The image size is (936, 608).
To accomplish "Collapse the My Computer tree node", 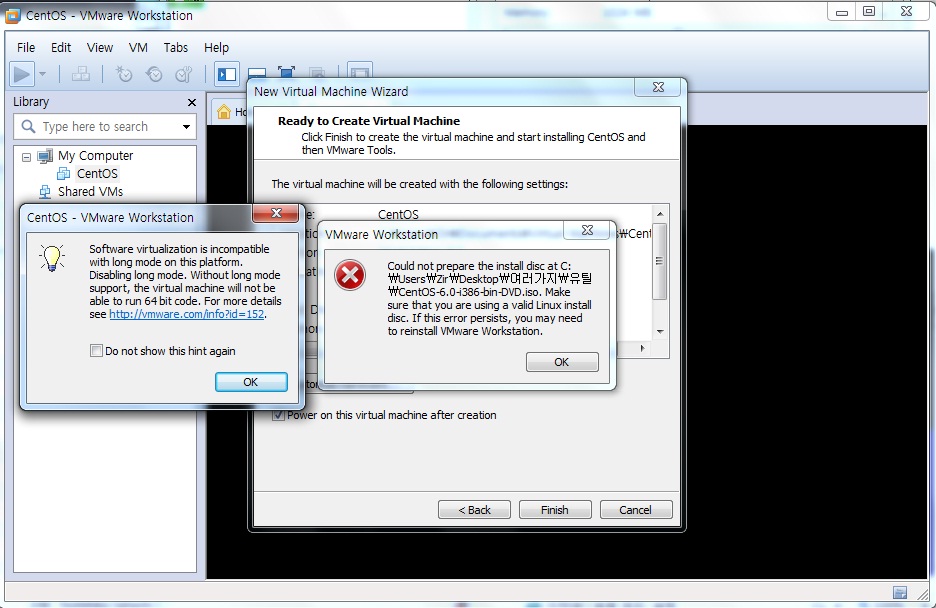I will point(27,156).
